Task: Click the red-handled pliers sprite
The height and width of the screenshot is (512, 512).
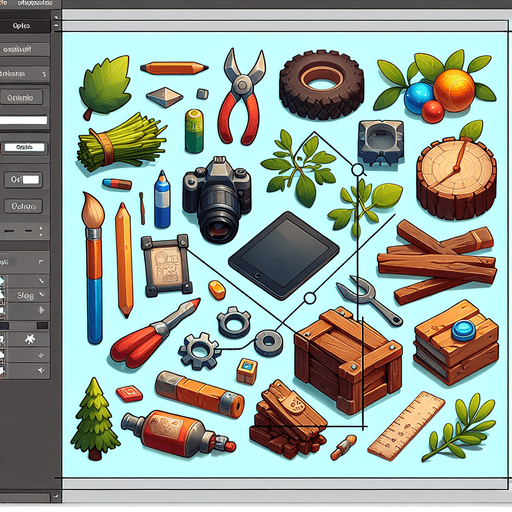Action: click(243, 97)
